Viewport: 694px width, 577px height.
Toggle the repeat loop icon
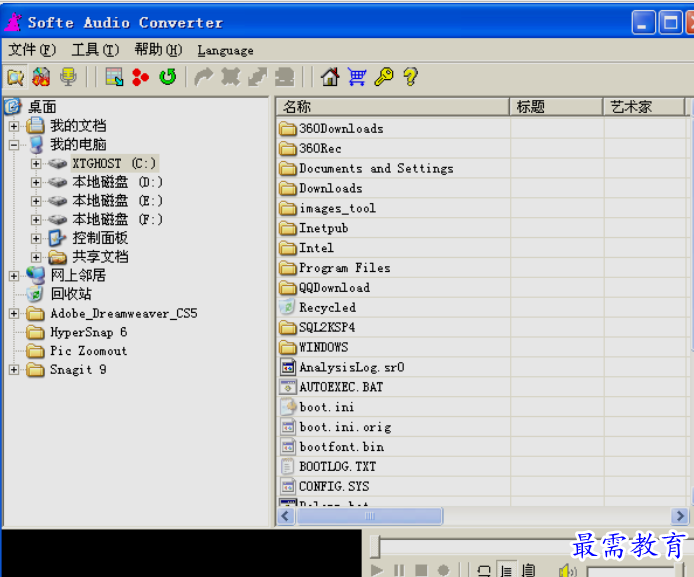tap(484, 570)
